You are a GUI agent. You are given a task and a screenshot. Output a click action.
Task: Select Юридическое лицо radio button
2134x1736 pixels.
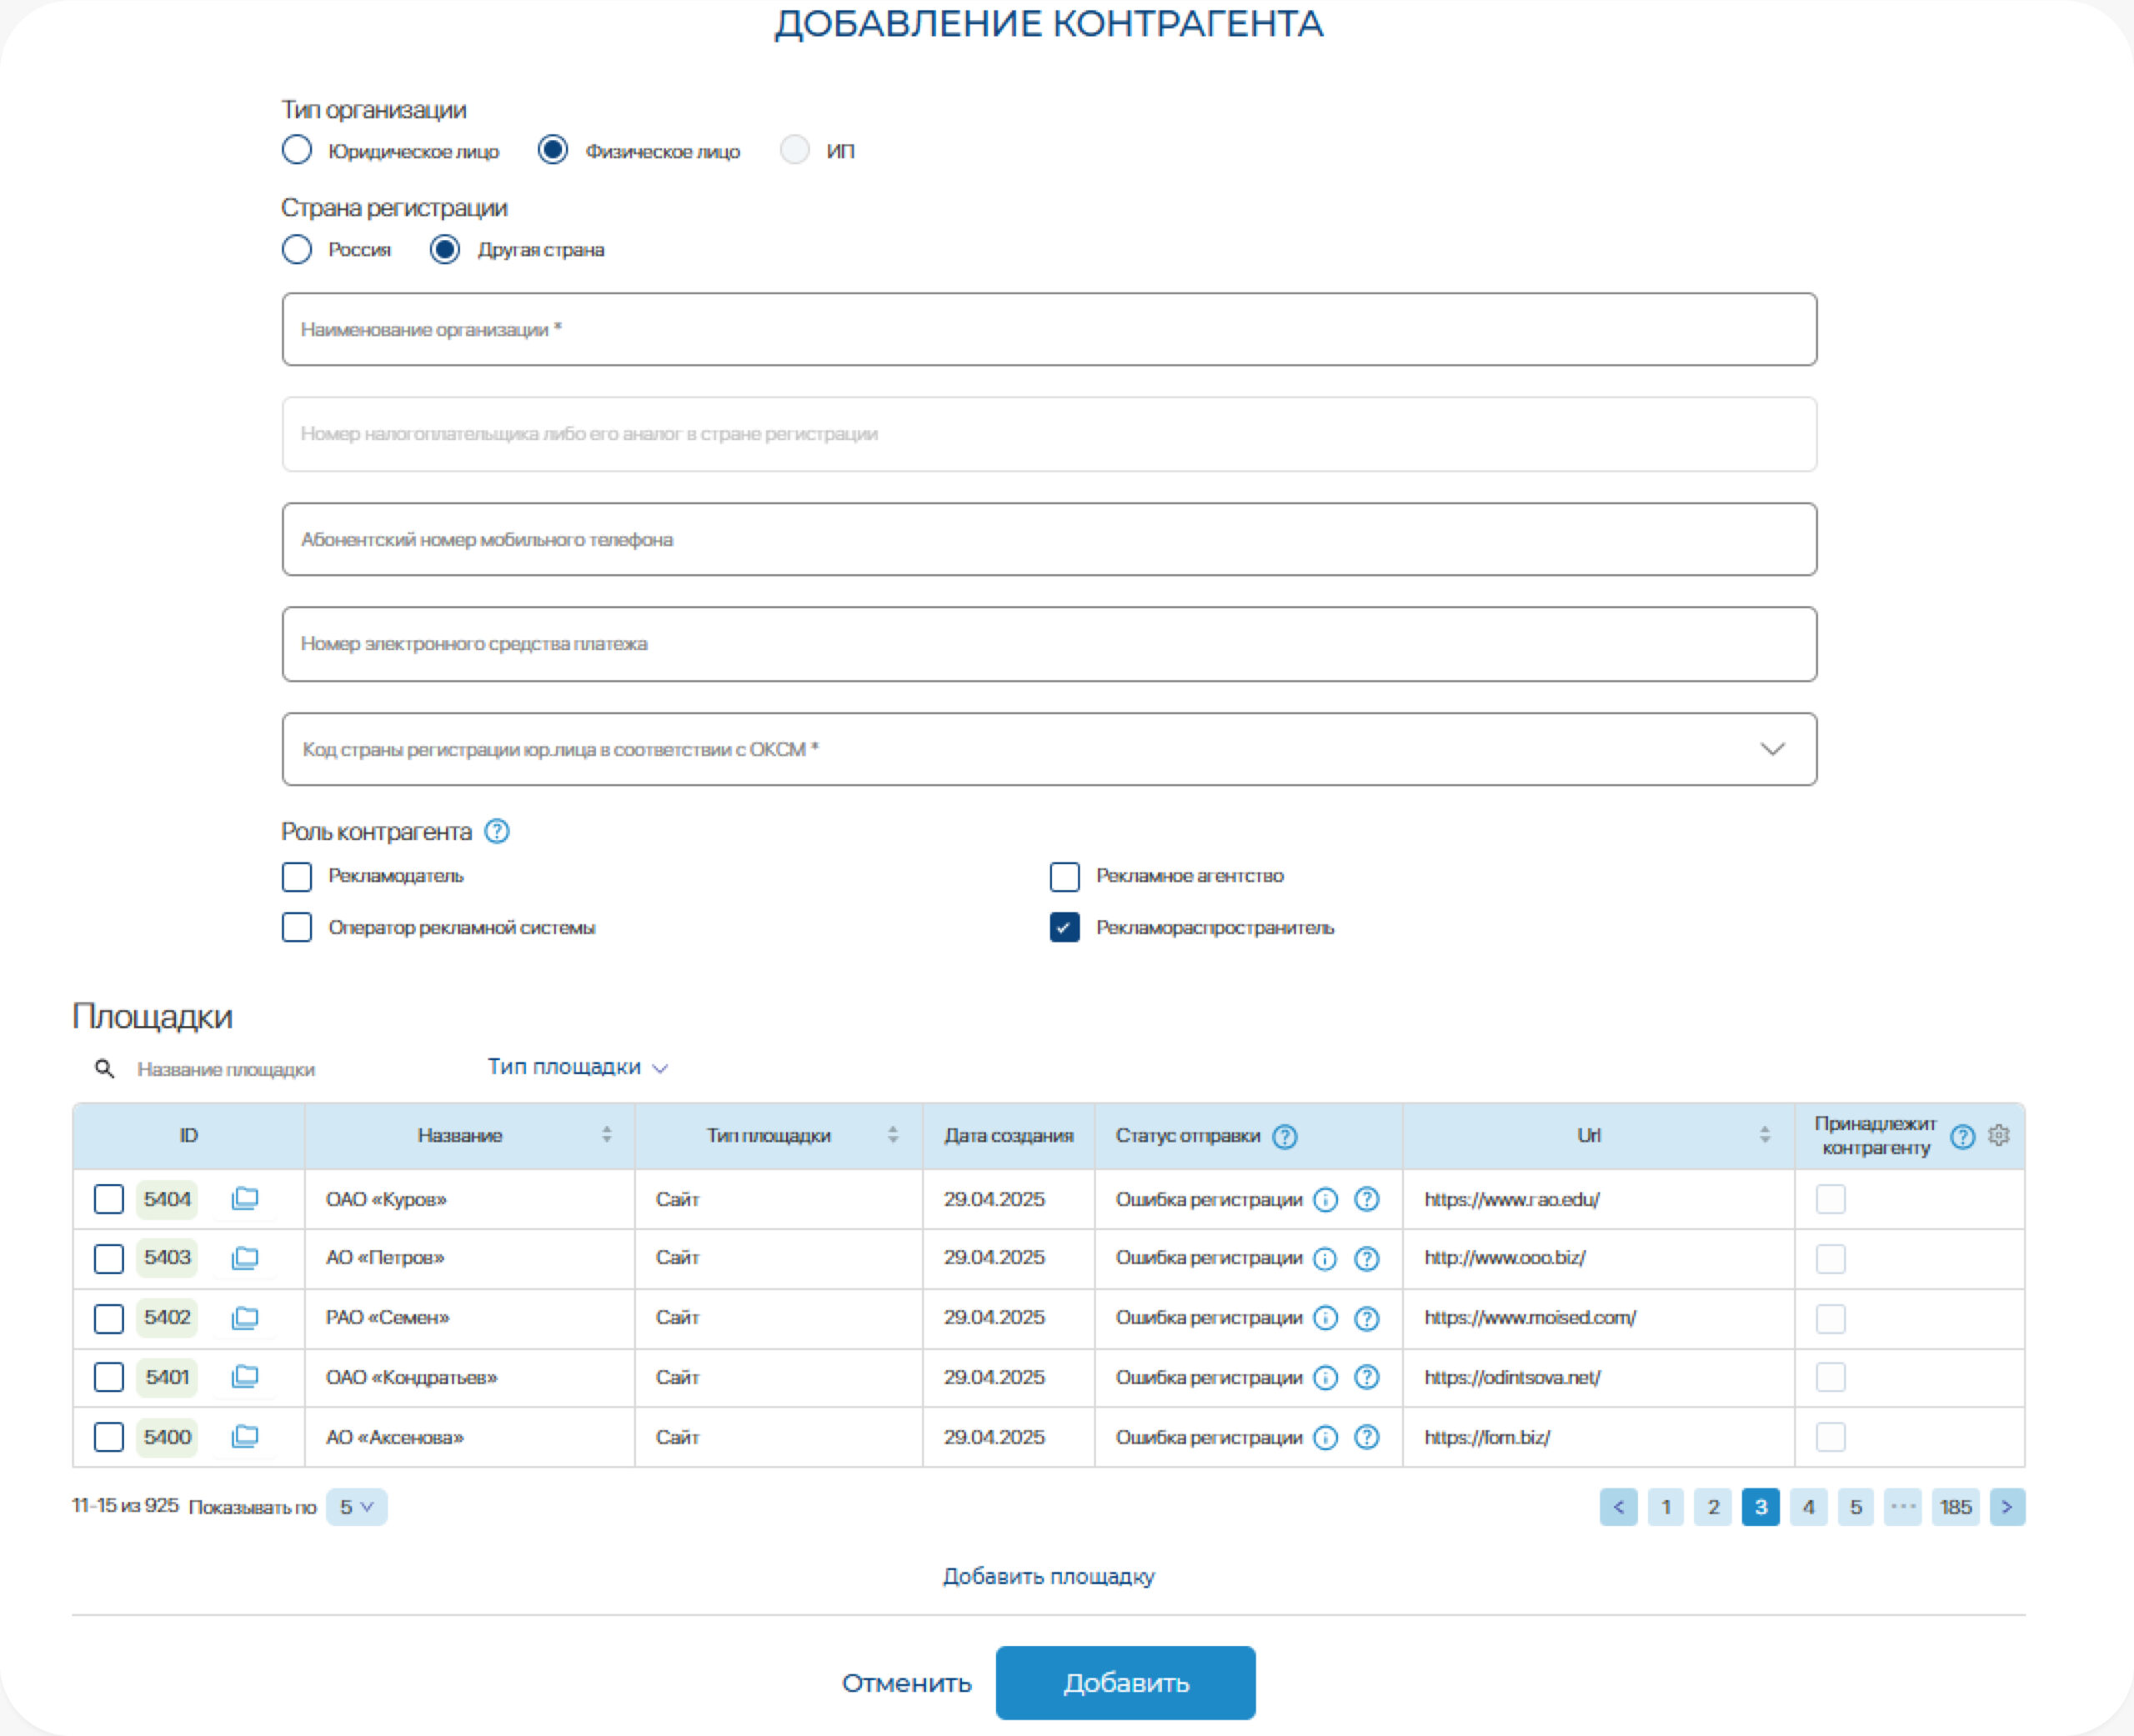[297, 150]
